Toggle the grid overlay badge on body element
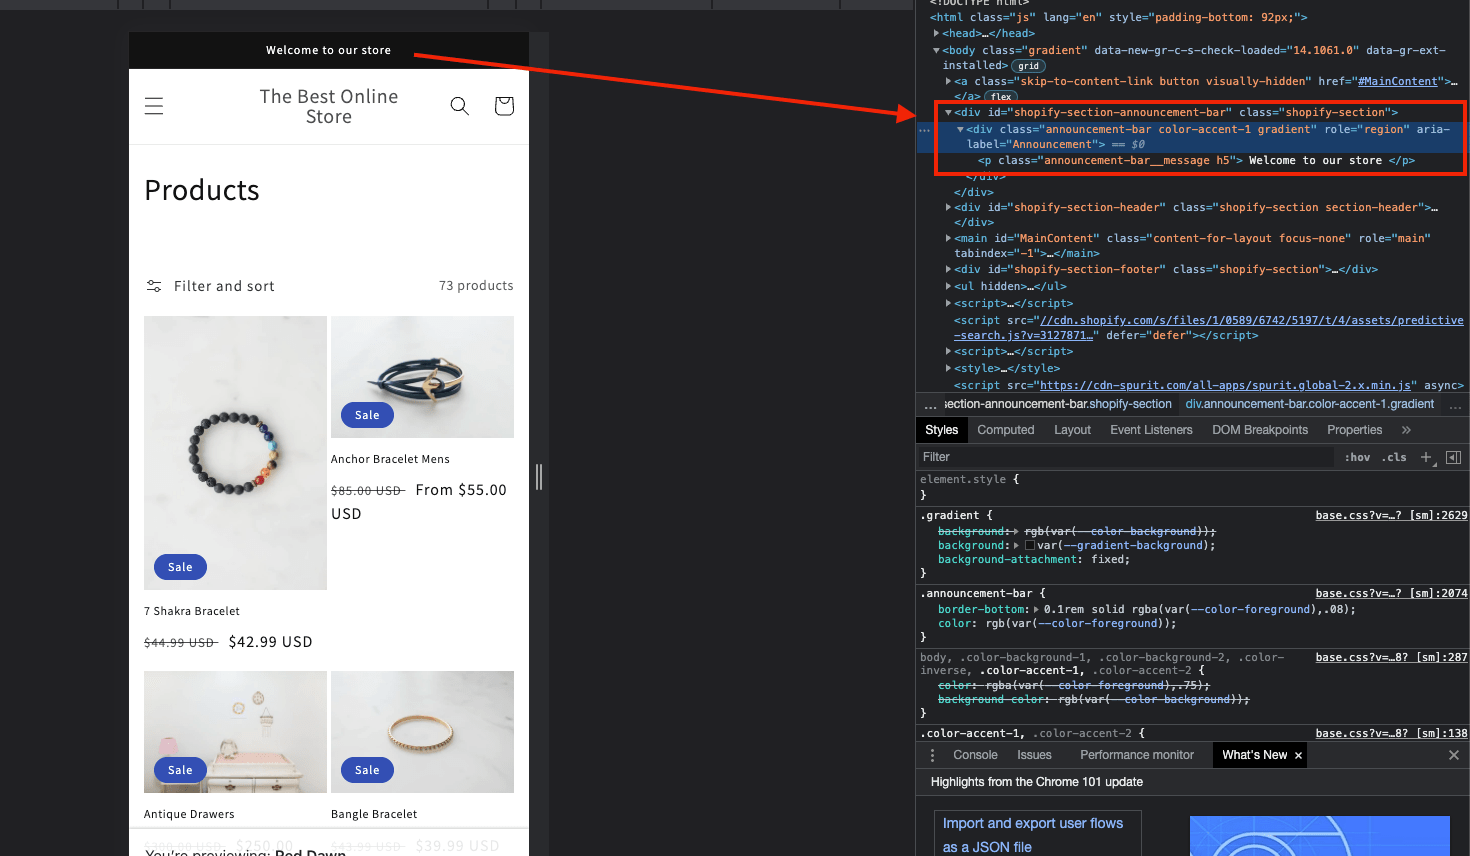This screenshot has width=1470, height=856. (1029, 65)
